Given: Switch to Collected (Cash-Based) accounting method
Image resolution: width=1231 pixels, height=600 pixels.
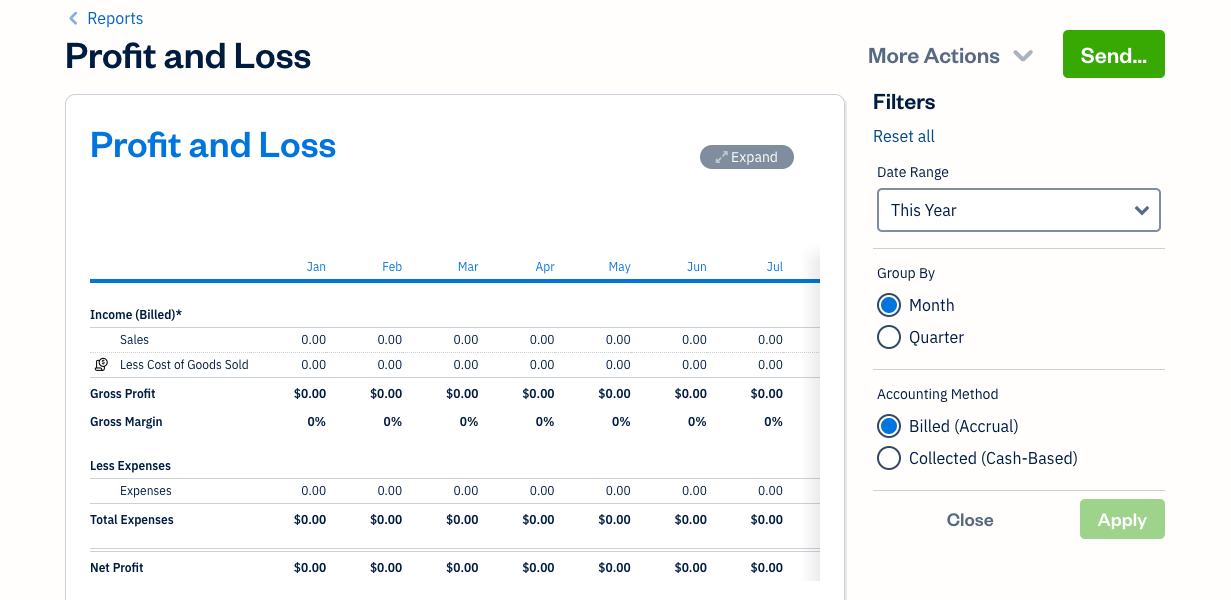Looking at the screenshot, I should pyautogui.click(x=889, y=458).
